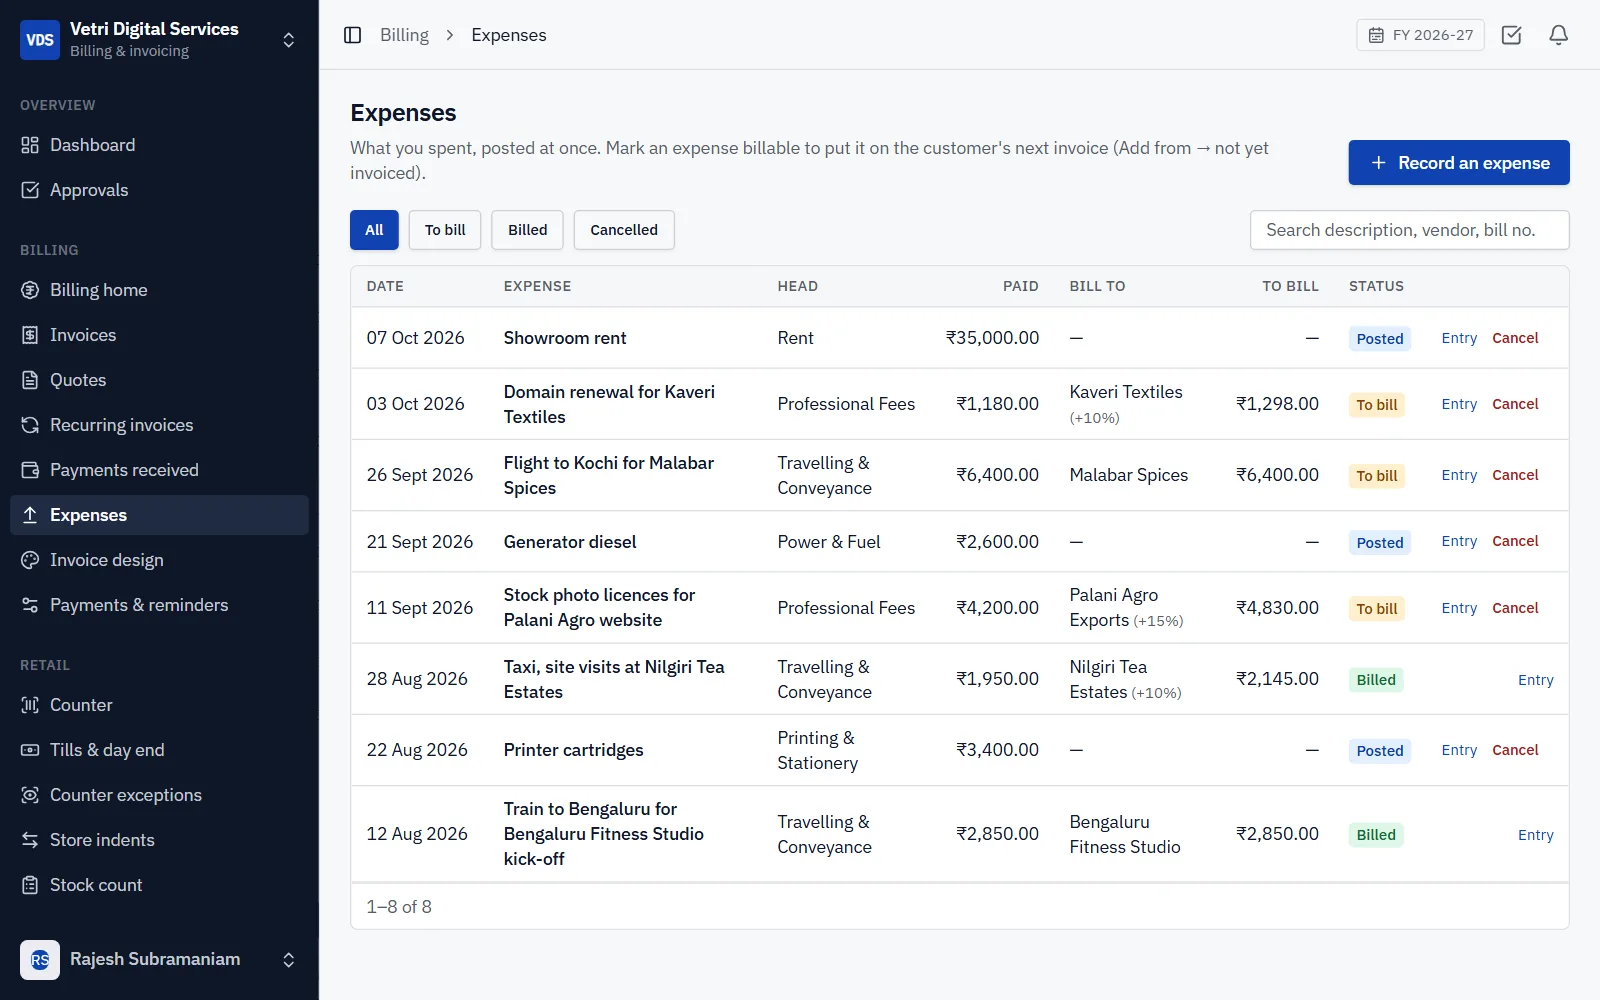1600x1000 pixels.
Task: Click the Dashboard grid icon
Action: [30, 145]
